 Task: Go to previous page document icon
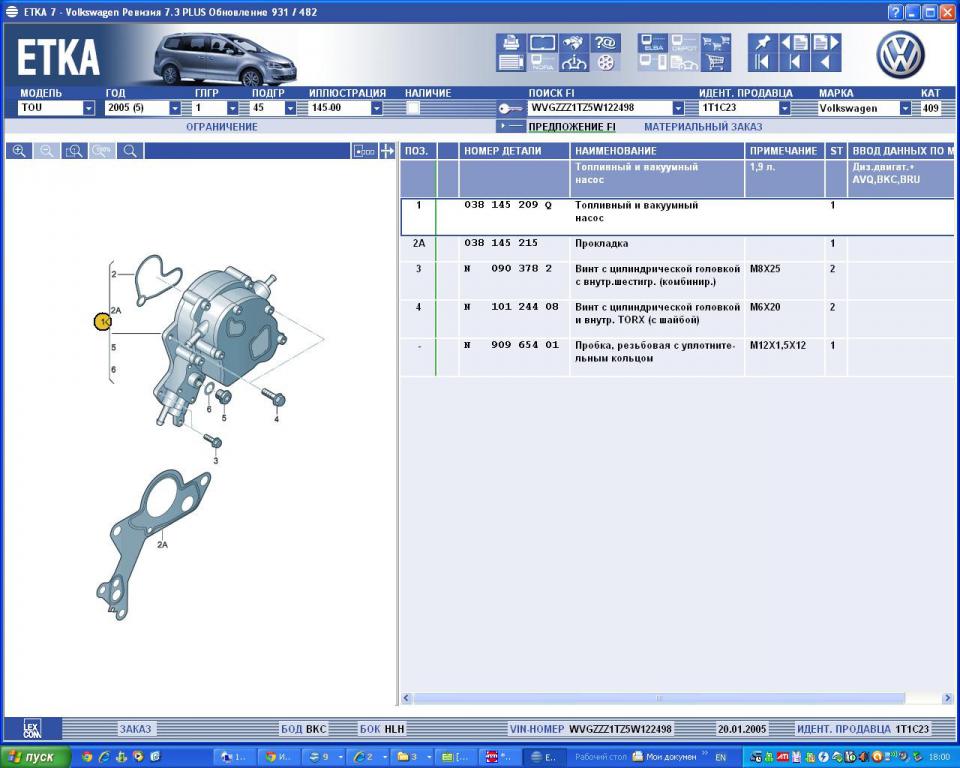tap(794, 43)
